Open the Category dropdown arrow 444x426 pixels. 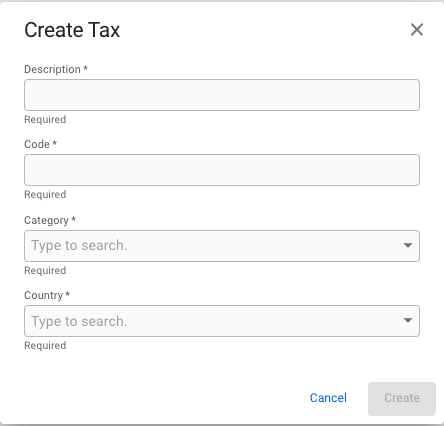point(408,245)
